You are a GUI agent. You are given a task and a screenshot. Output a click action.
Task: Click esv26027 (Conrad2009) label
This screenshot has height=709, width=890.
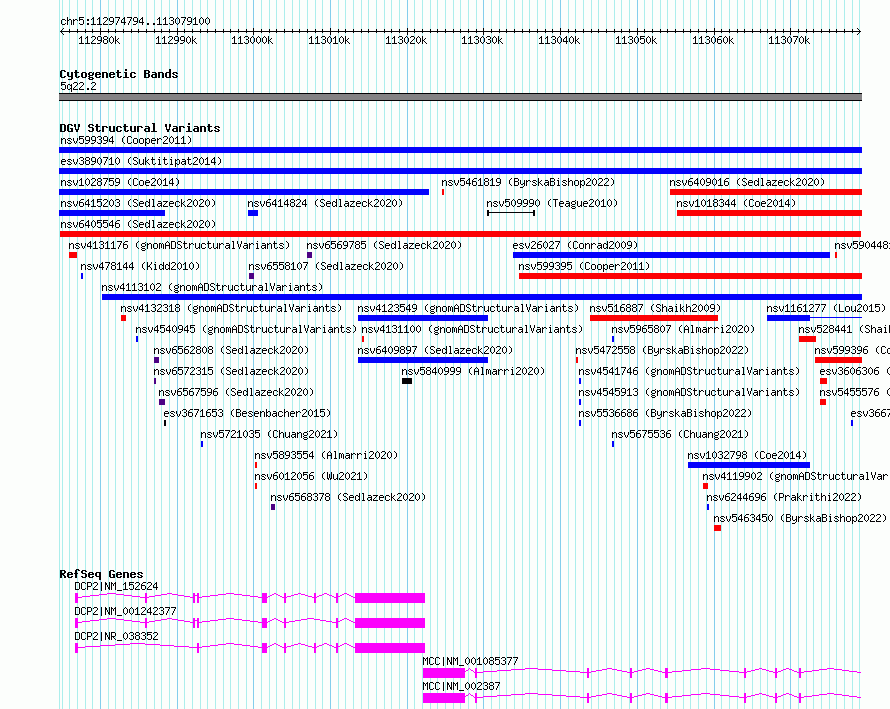pyautogui.click(x=575, y=245)
